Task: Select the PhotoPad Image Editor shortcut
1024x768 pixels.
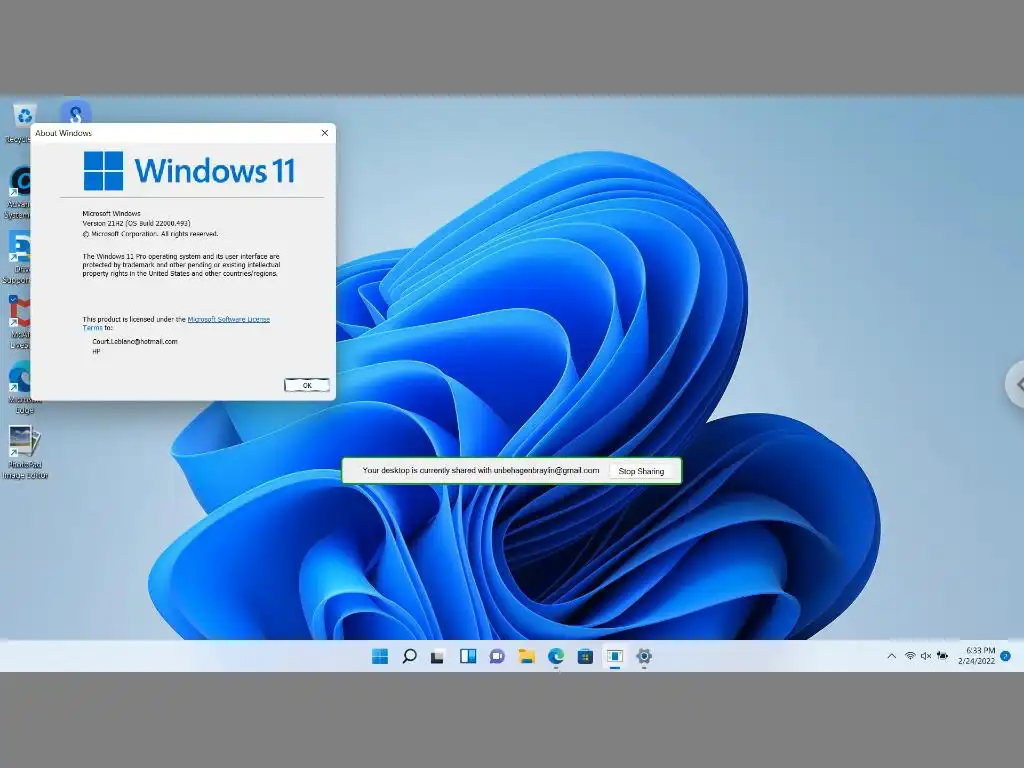Action: 25,453
